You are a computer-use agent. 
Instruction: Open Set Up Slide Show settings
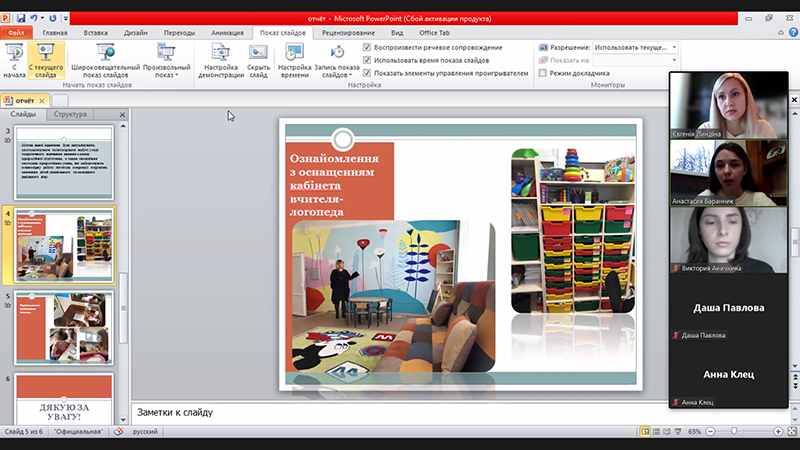click(221, 60)
